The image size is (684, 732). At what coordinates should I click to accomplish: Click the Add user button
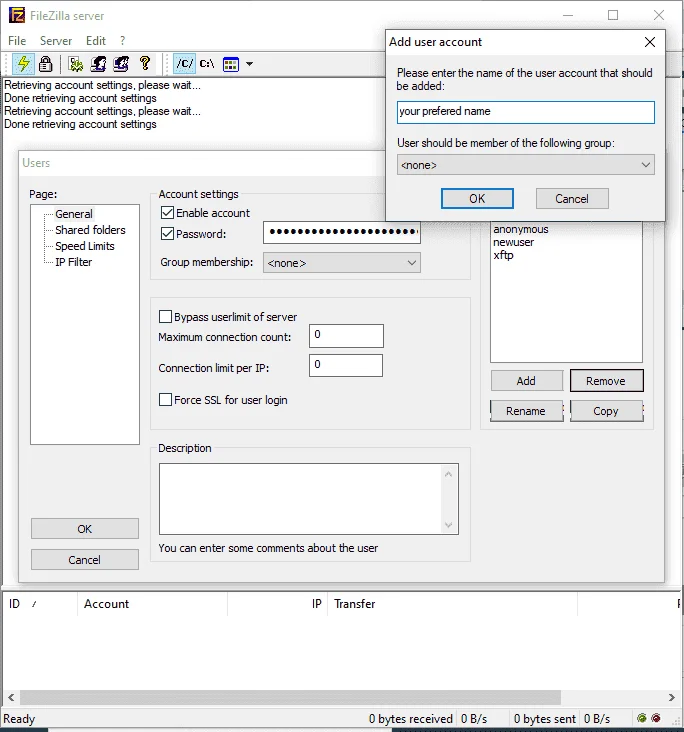[x=526, y=381]
